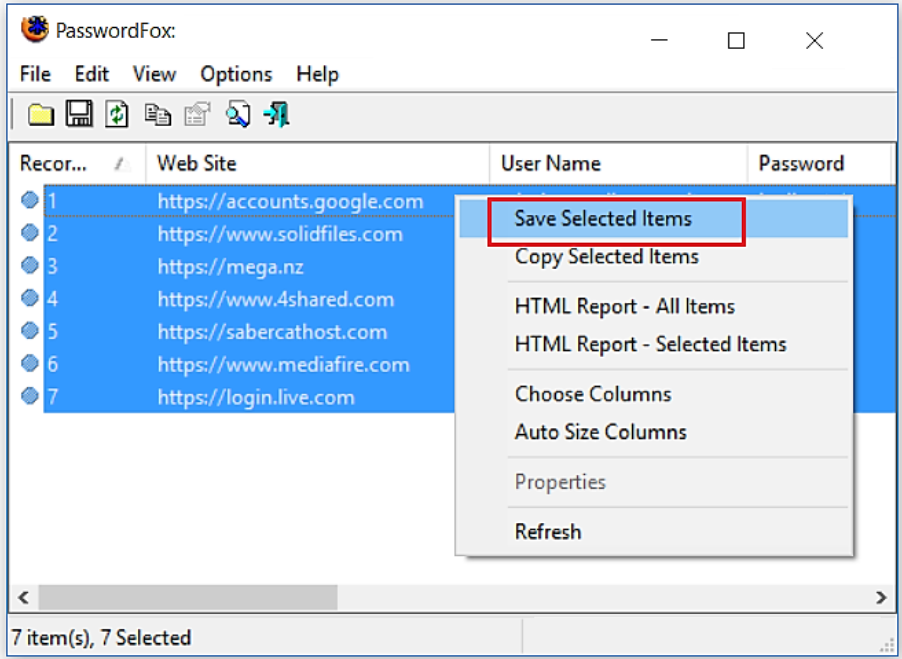Pick Auto Size Columns in context menu
Viewport: 902px width, 659px height.
pos(653,432)
